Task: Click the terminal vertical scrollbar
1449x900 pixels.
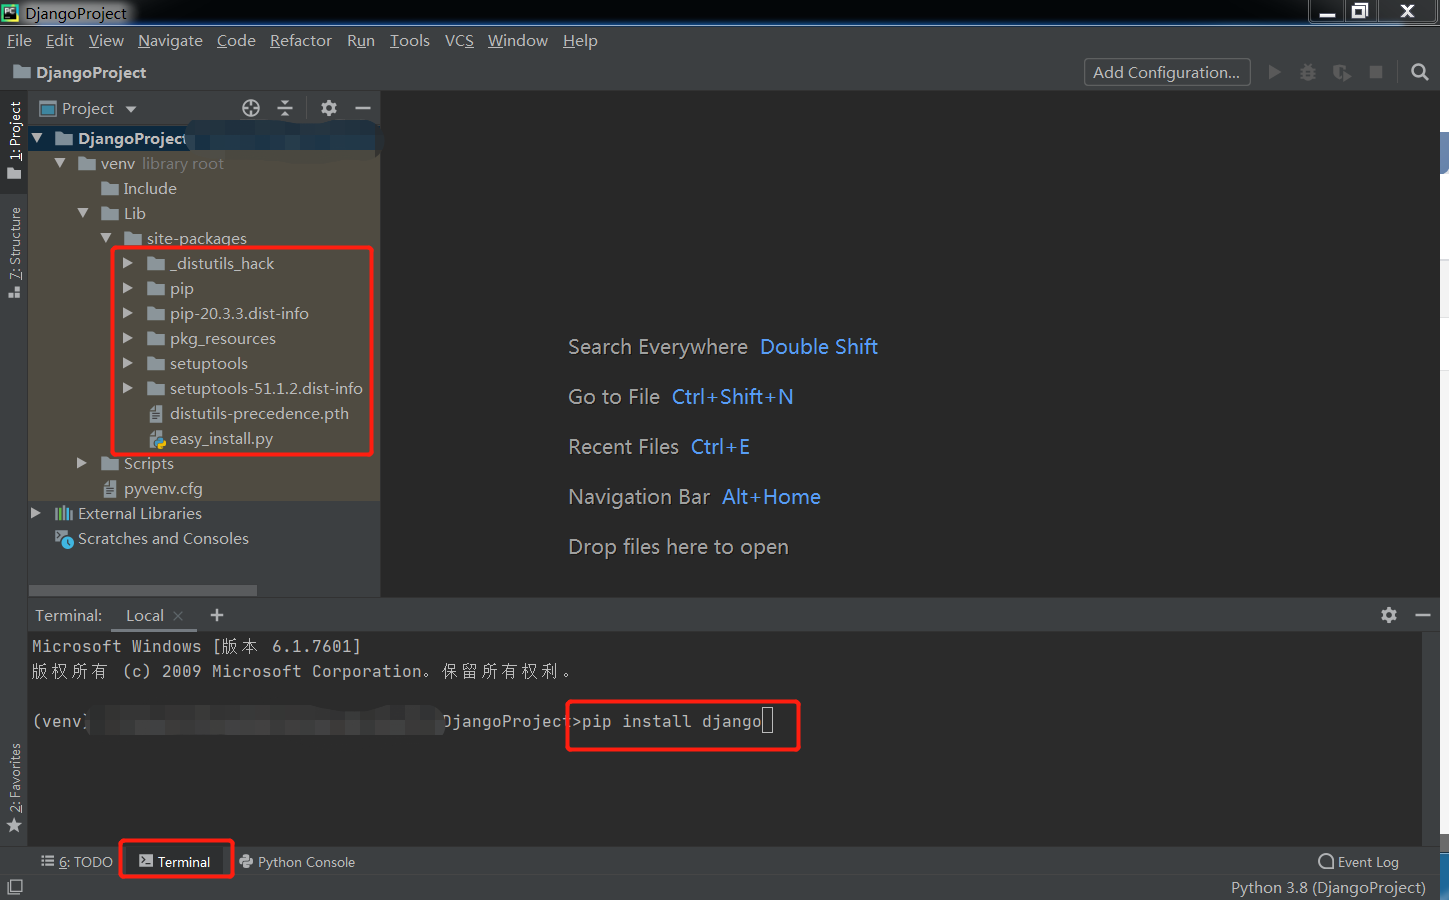Action: tap(1431, 738)
